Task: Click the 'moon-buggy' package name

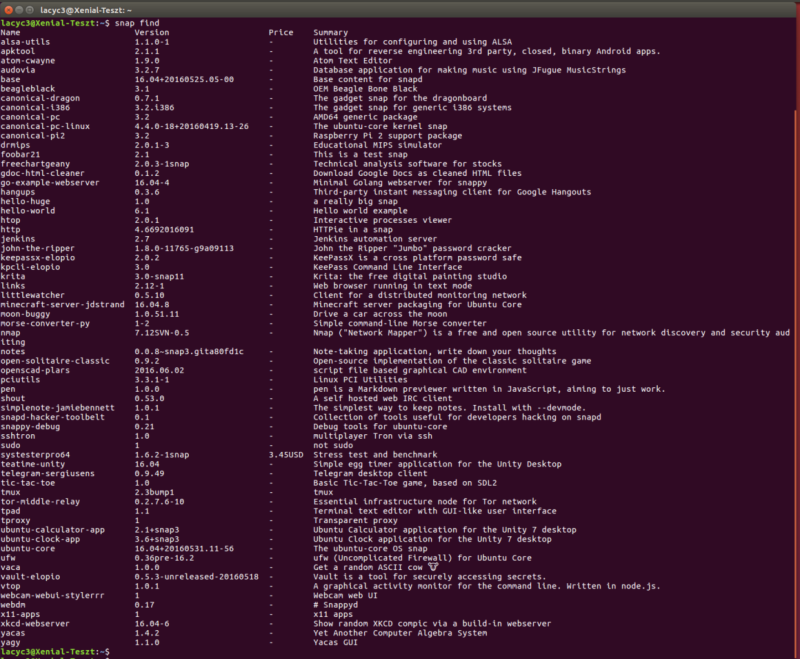Action: (x=25, y=314)
